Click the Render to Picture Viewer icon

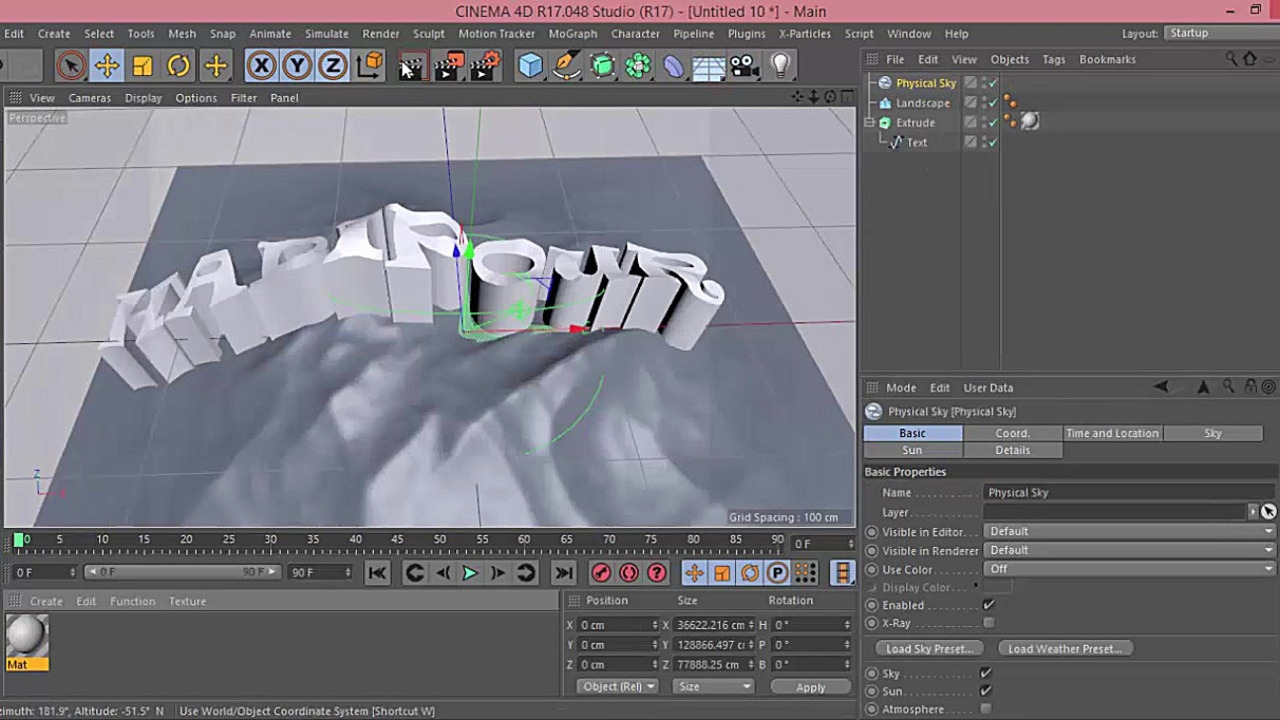click(x=447, y=65)
